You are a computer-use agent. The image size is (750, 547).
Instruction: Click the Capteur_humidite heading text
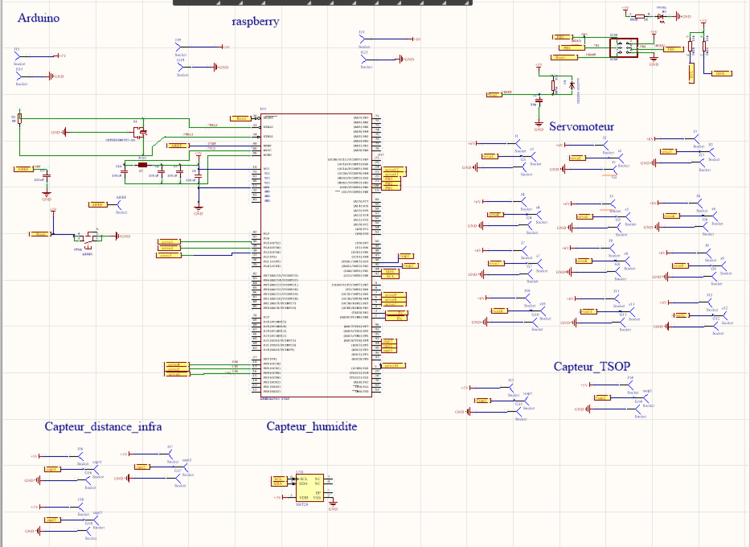point(311,427)
